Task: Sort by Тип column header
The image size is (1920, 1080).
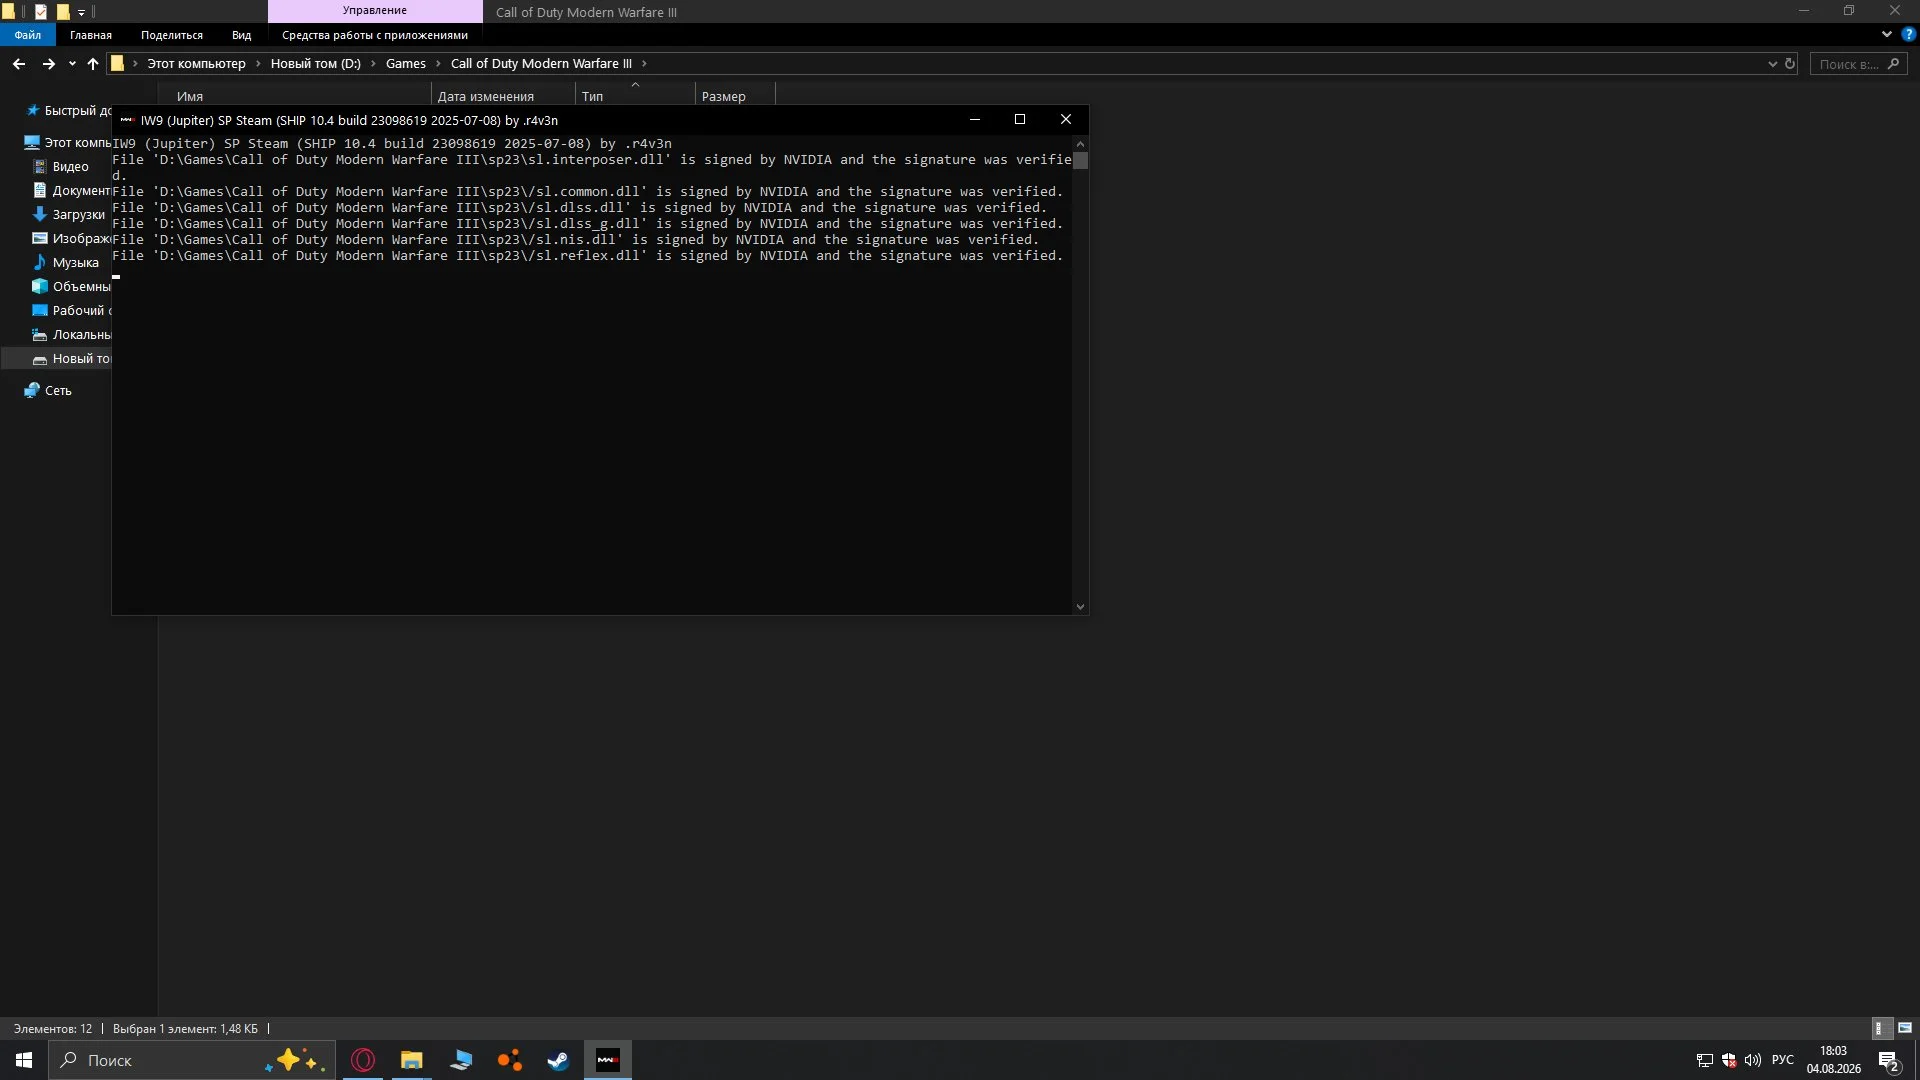Action: [635, 96]
